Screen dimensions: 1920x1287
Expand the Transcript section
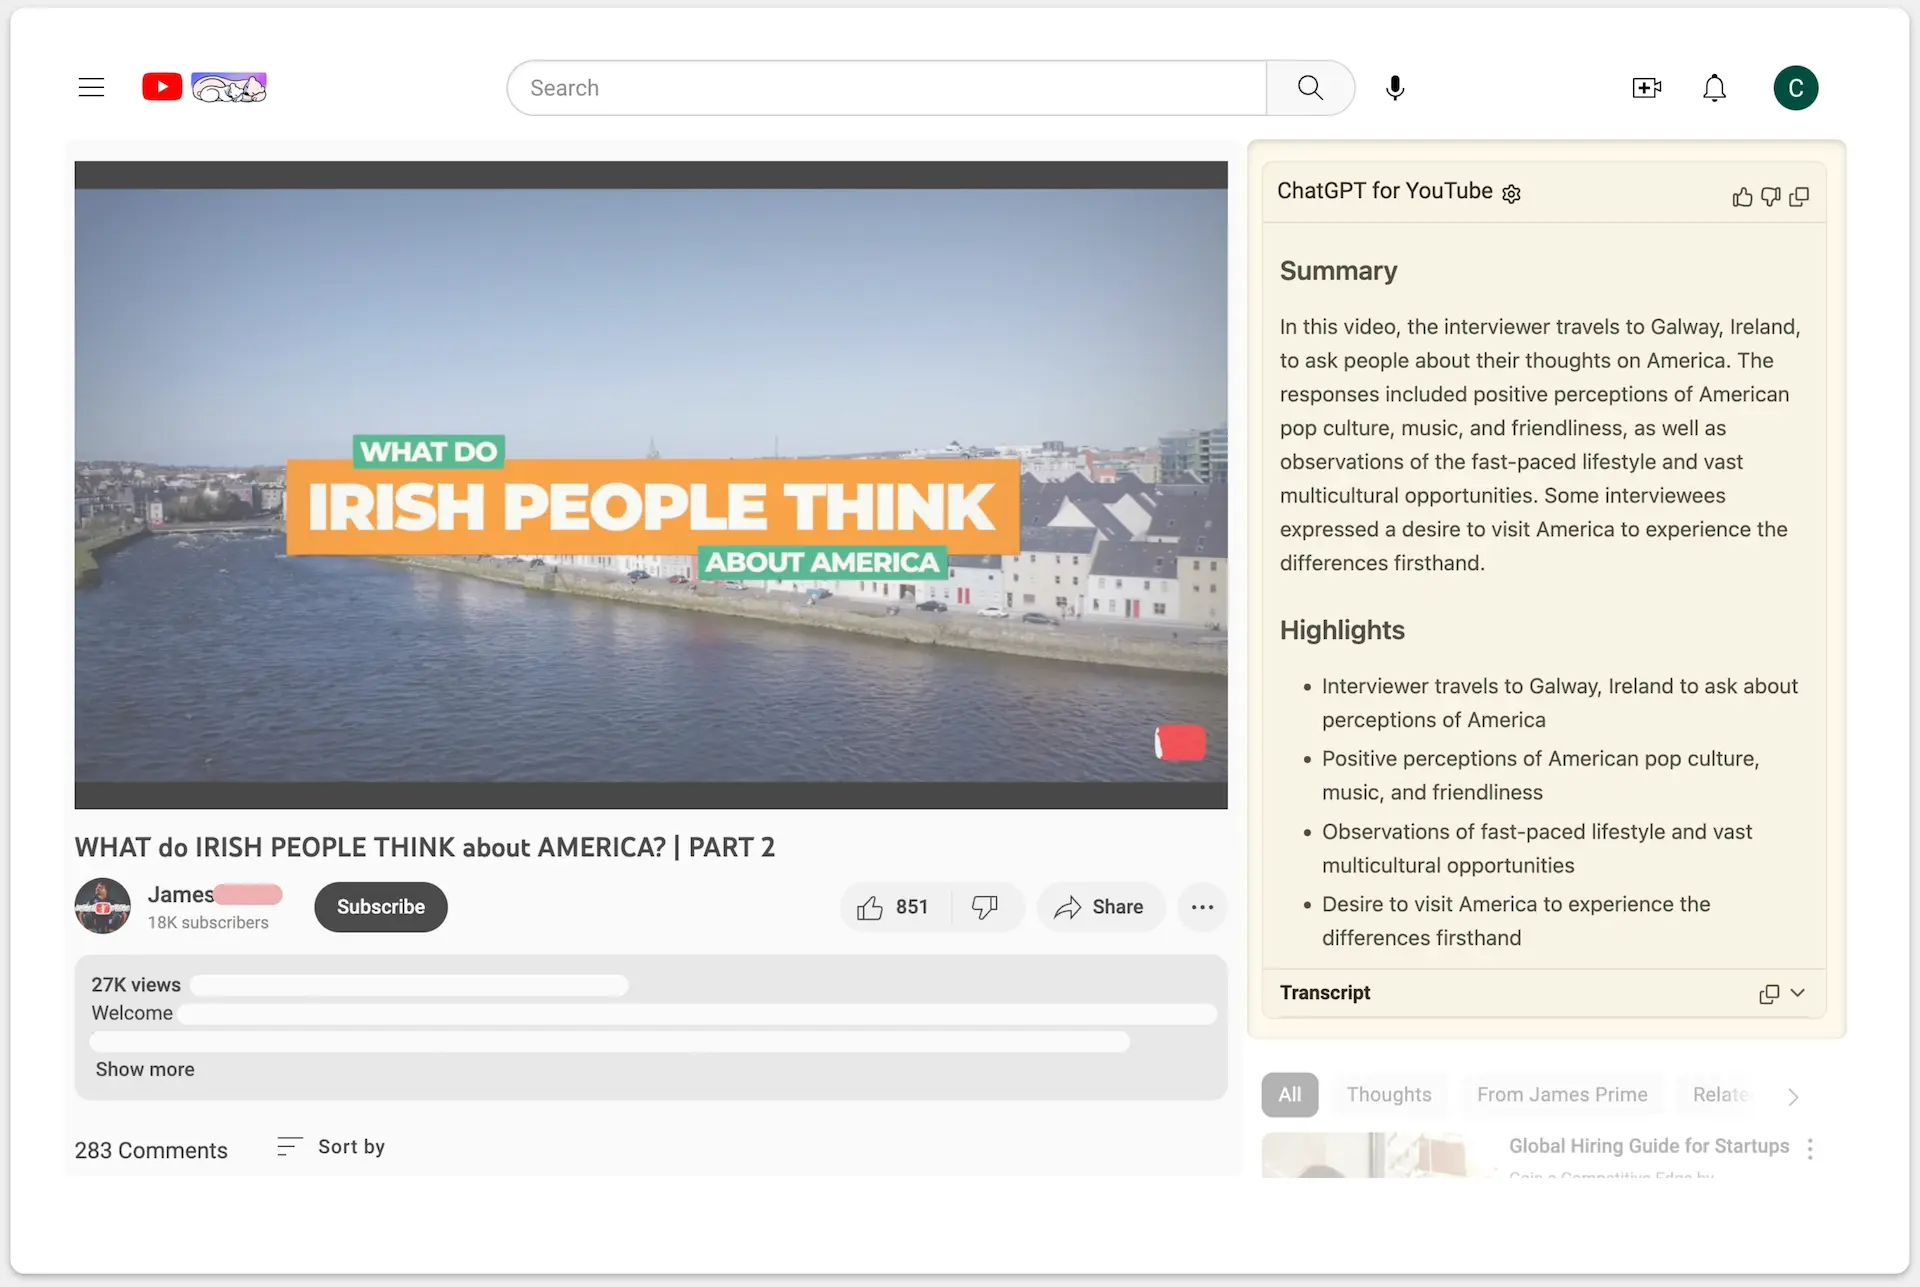[x=1795, y=993]
